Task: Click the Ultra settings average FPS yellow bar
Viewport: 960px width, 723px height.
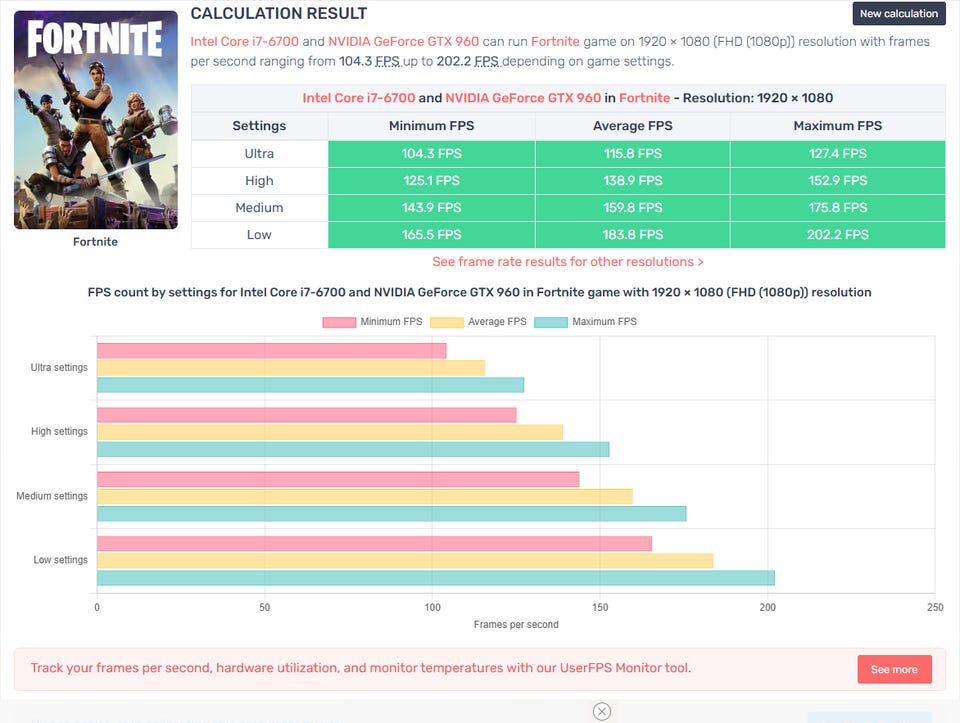Action: click(291, 368)
